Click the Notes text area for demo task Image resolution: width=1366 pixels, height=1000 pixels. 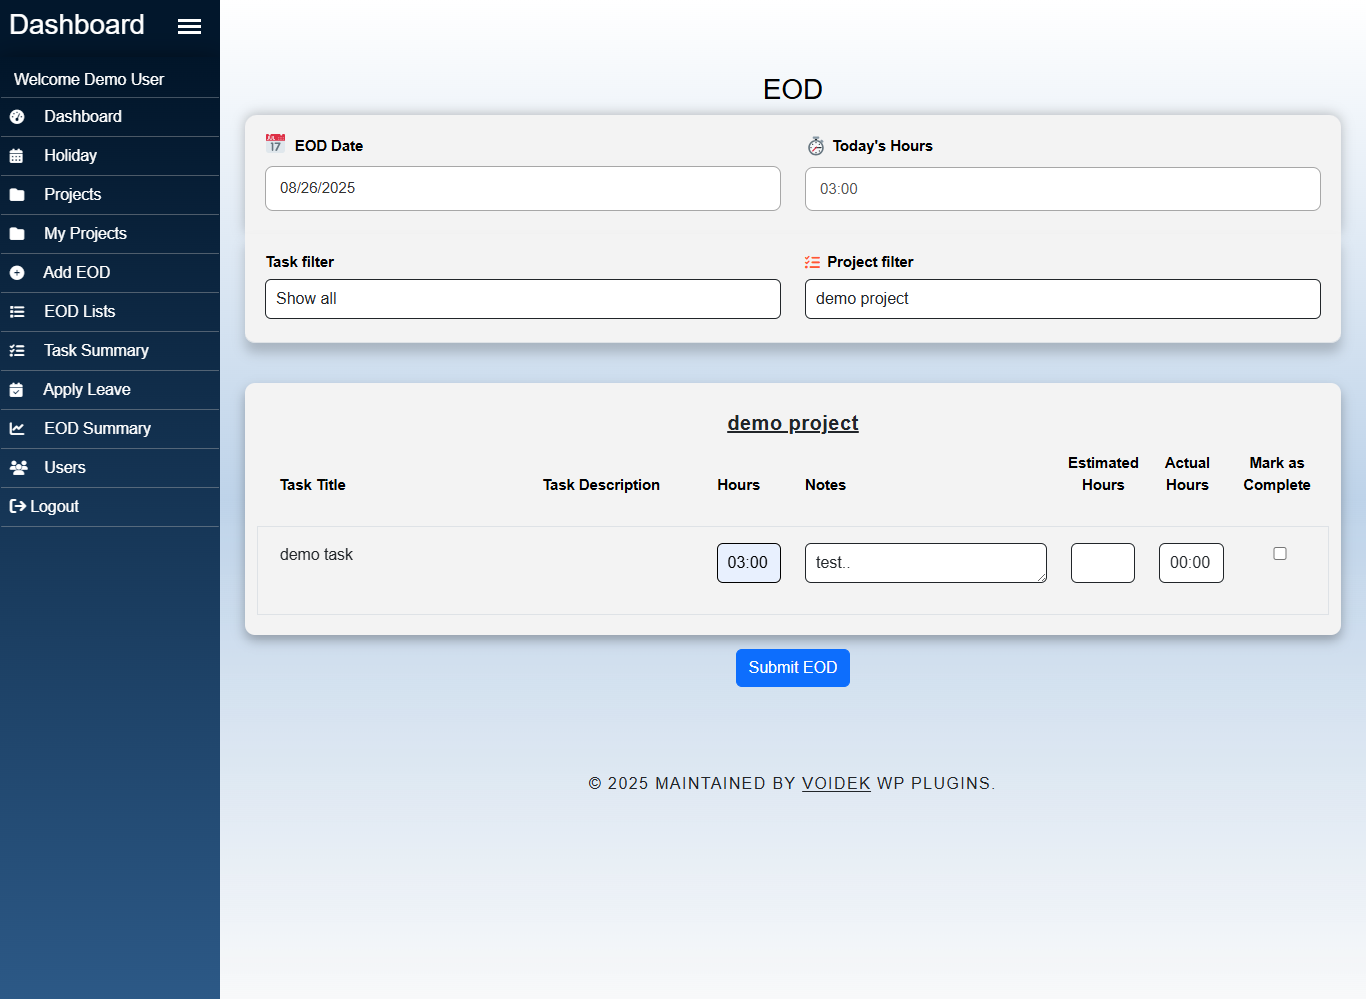(925, 563)
